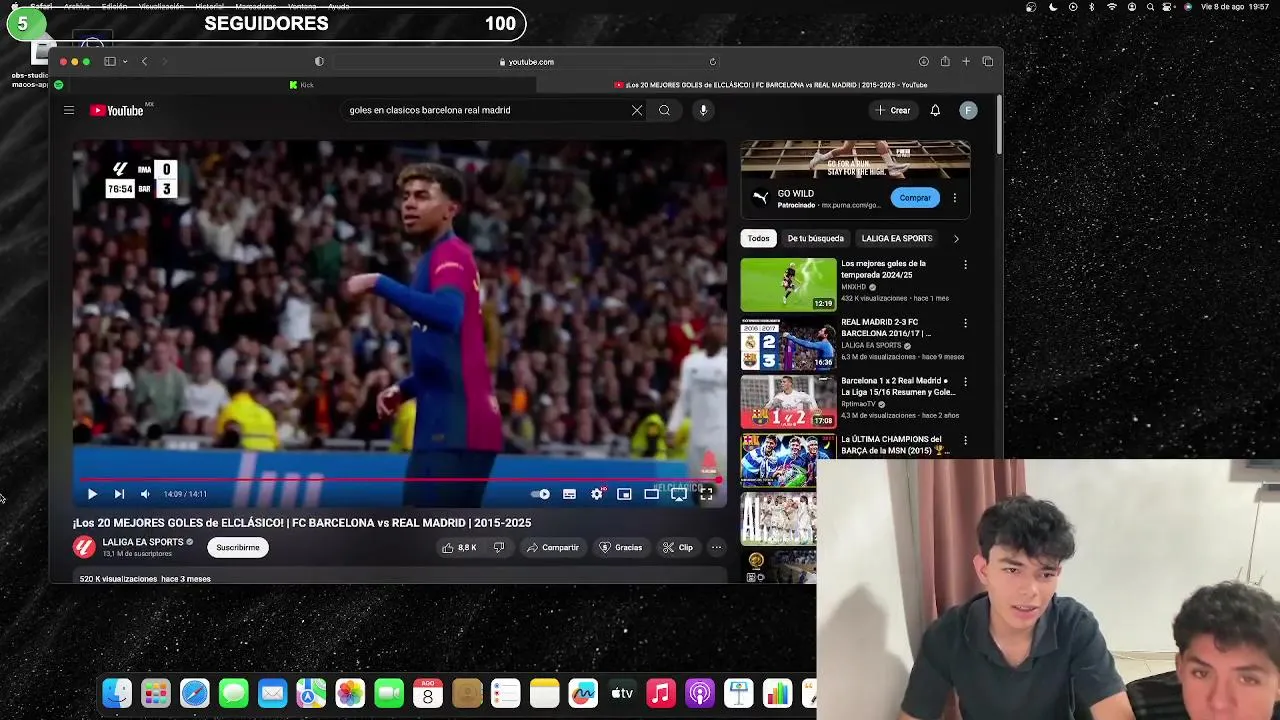The height and width of the screenshot is (720, 1280).
Task: Open the player settings gear
Action: click(597, 494)
